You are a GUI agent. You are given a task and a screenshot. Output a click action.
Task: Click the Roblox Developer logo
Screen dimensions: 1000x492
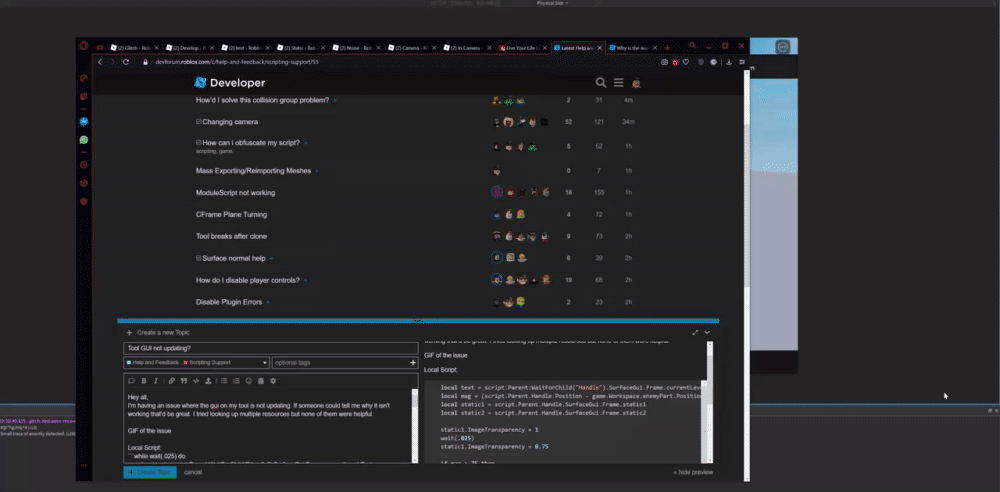click(x=230, y=82)
